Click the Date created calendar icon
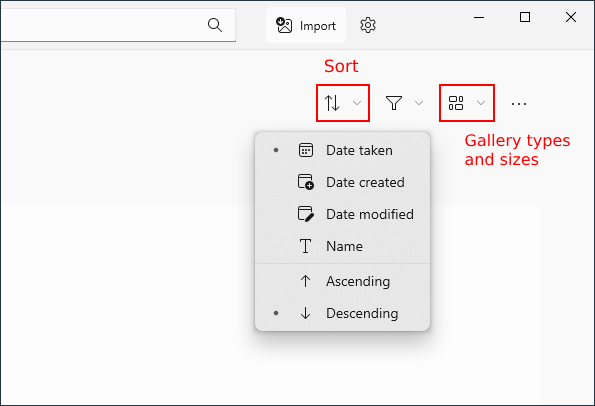This screenshot has width=595, height=406. (x=305, y=182)
